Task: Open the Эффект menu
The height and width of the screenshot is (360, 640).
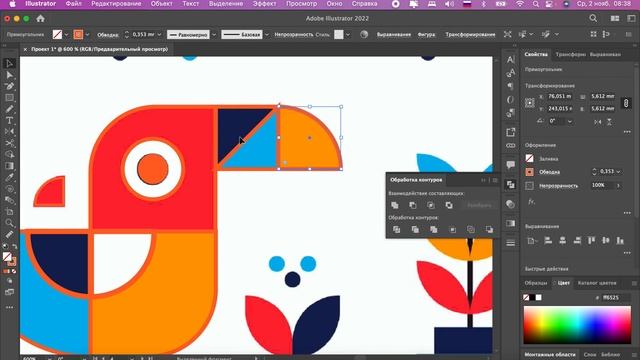Action: (x=264, y=4)
